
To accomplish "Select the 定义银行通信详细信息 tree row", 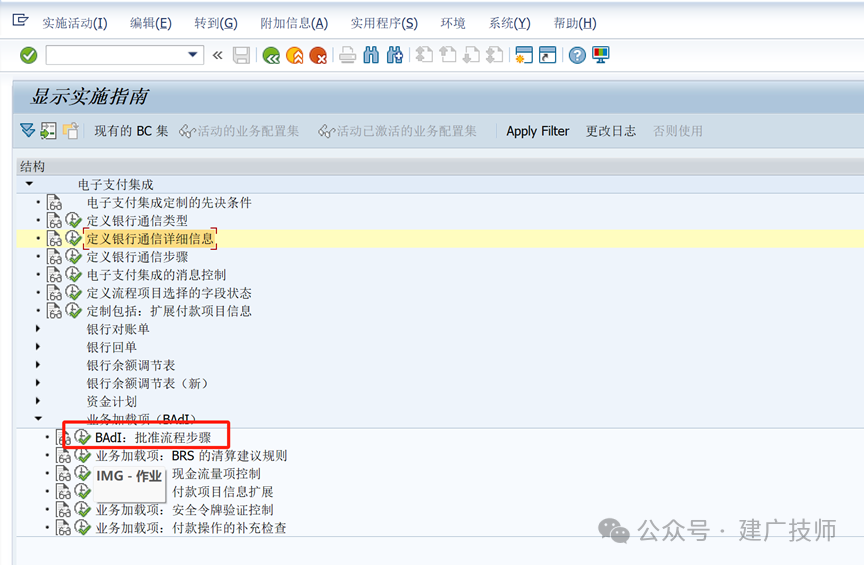I will click(440, 239).
